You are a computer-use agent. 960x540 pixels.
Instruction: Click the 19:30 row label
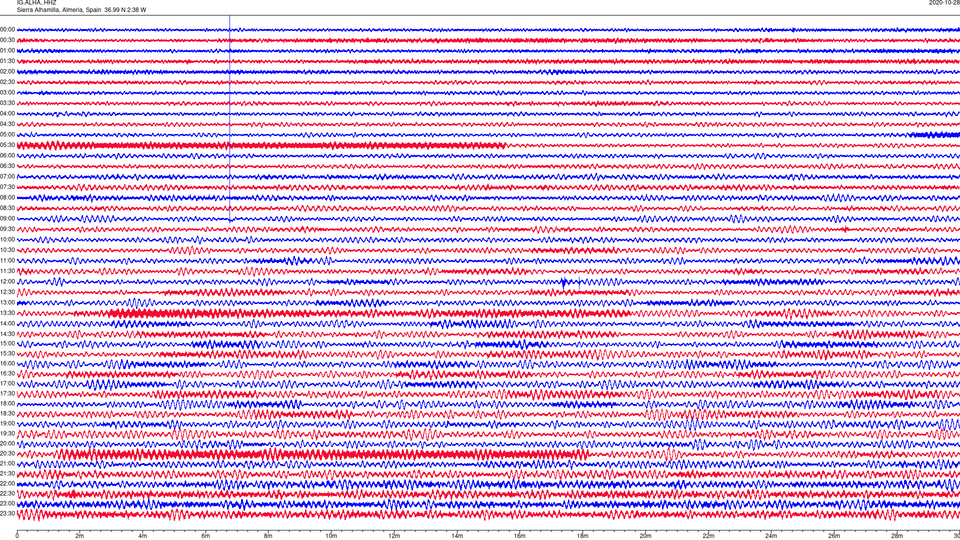7,433
